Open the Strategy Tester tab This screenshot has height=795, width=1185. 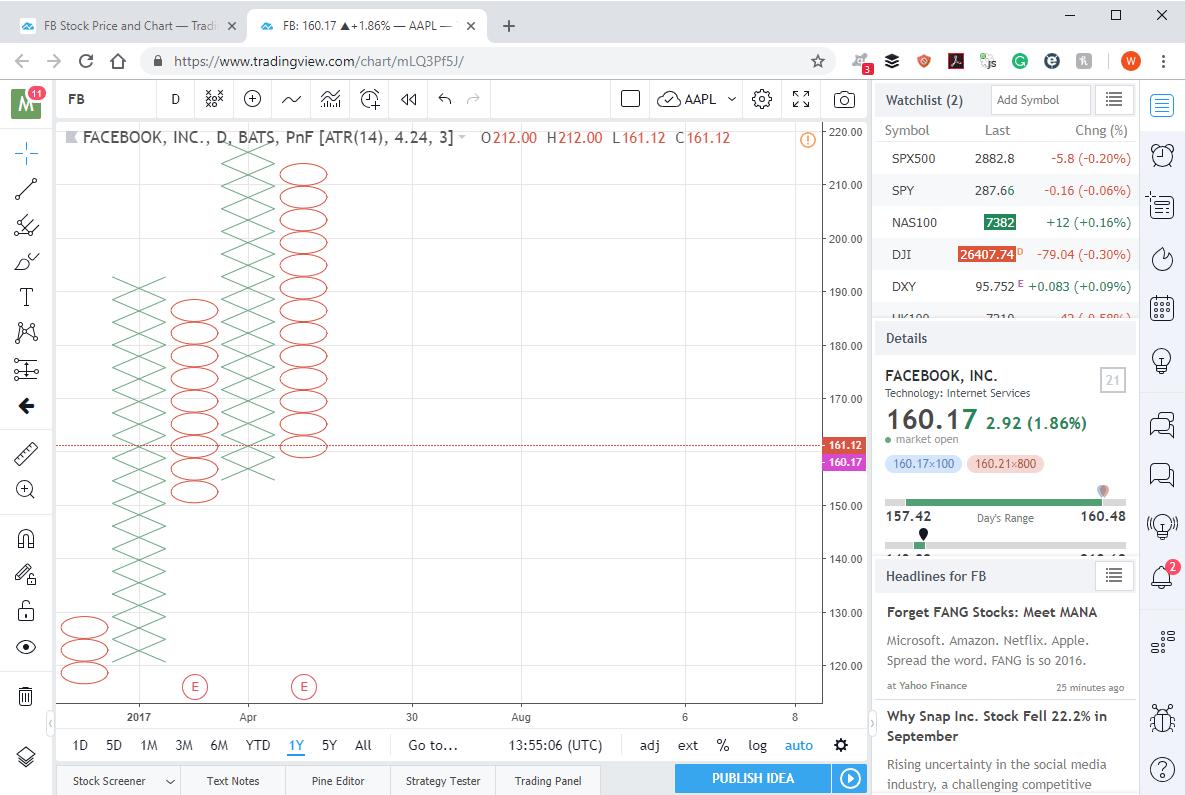[x=442, y=781]
